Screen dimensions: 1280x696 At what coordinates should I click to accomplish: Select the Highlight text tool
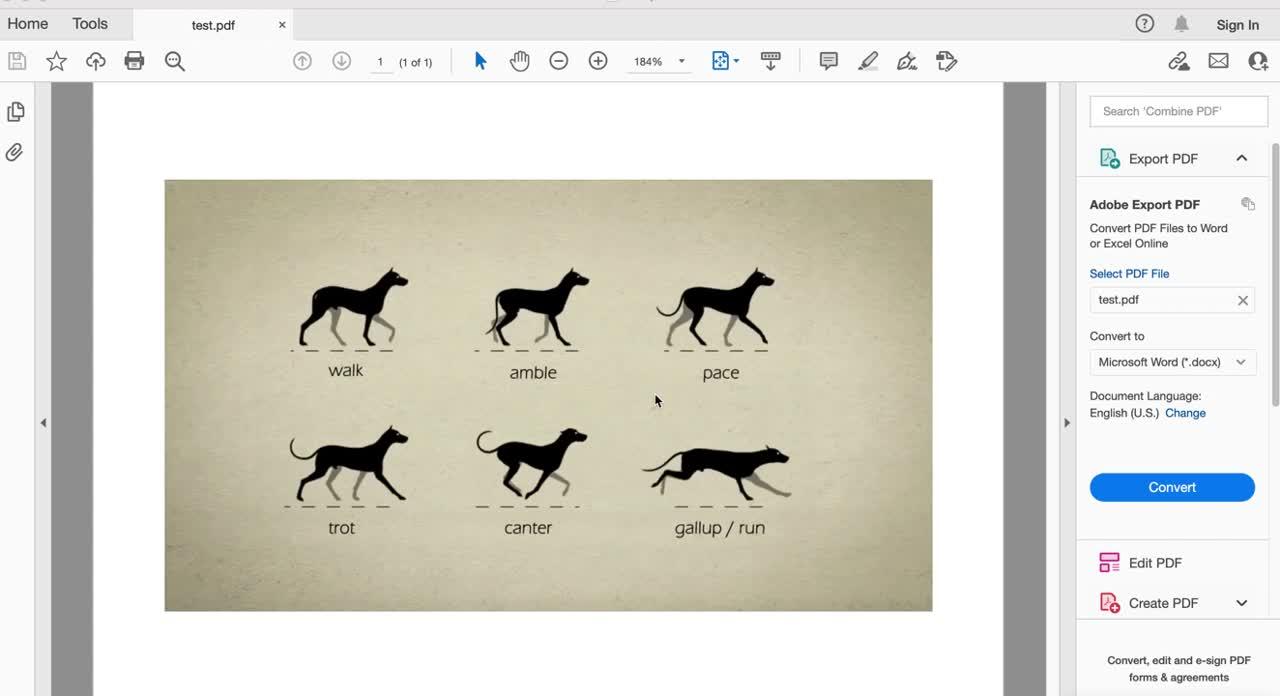867,61
